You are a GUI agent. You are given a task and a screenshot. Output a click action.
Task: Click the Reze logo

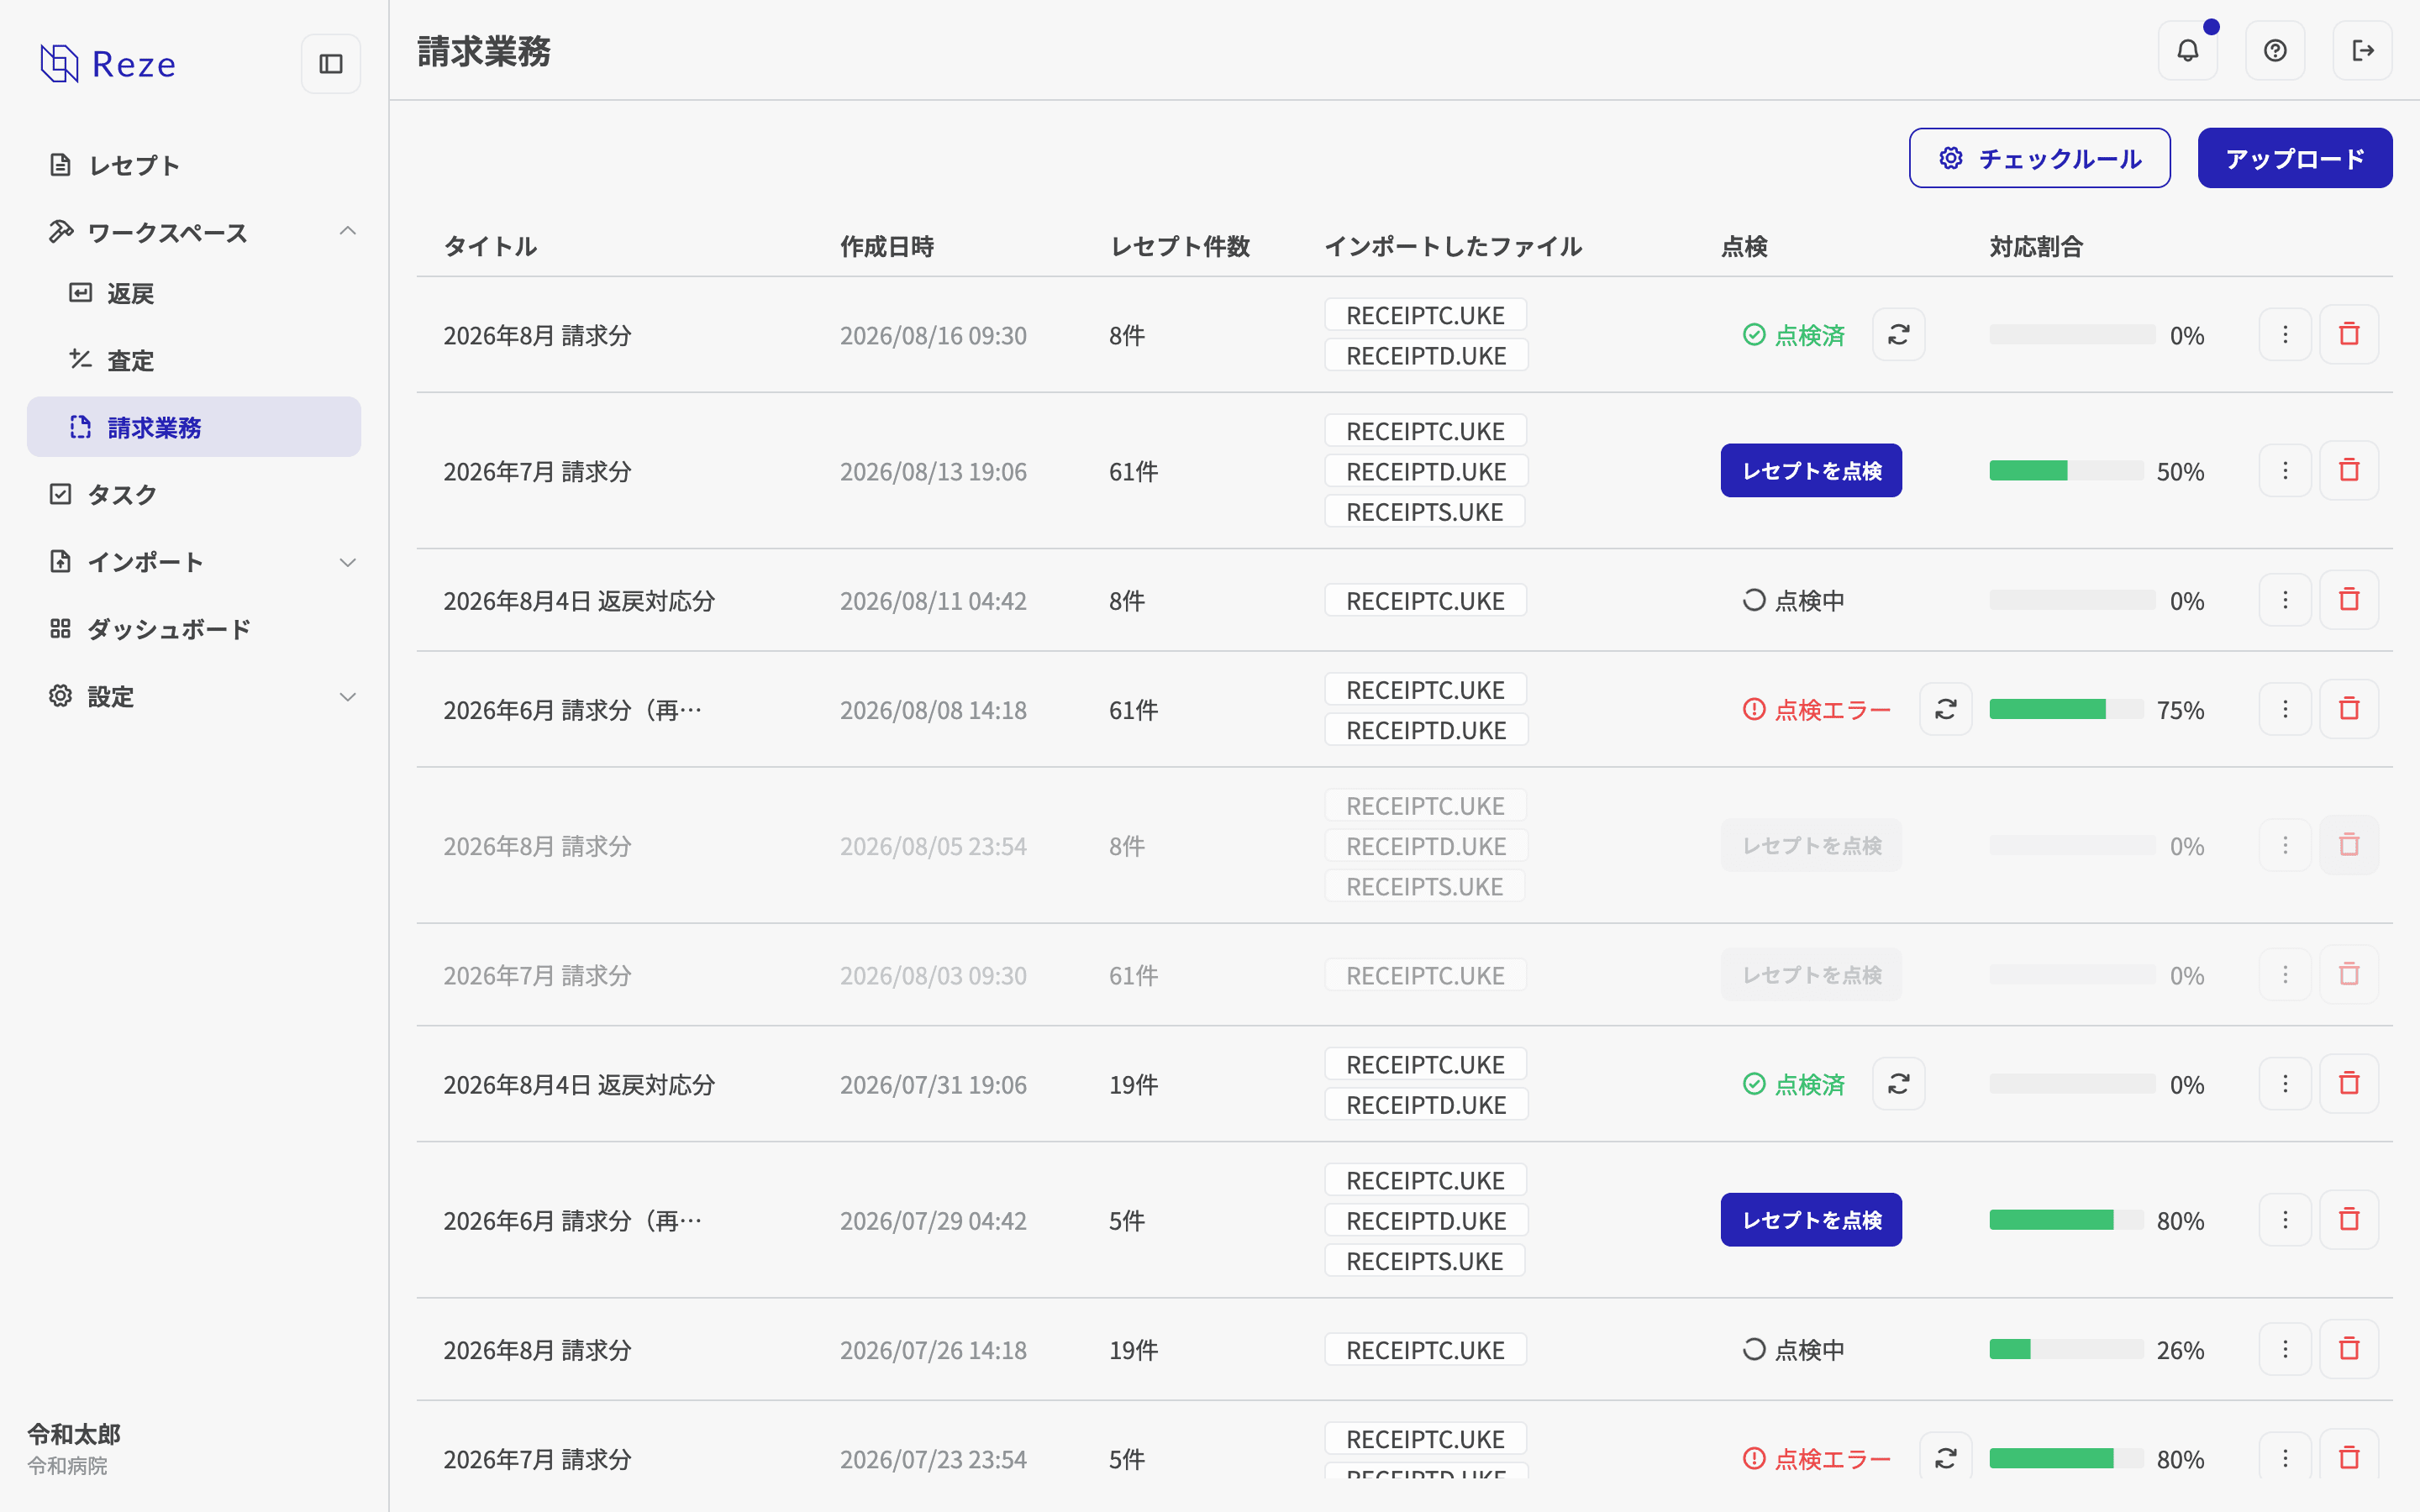(x=108, y=64)
